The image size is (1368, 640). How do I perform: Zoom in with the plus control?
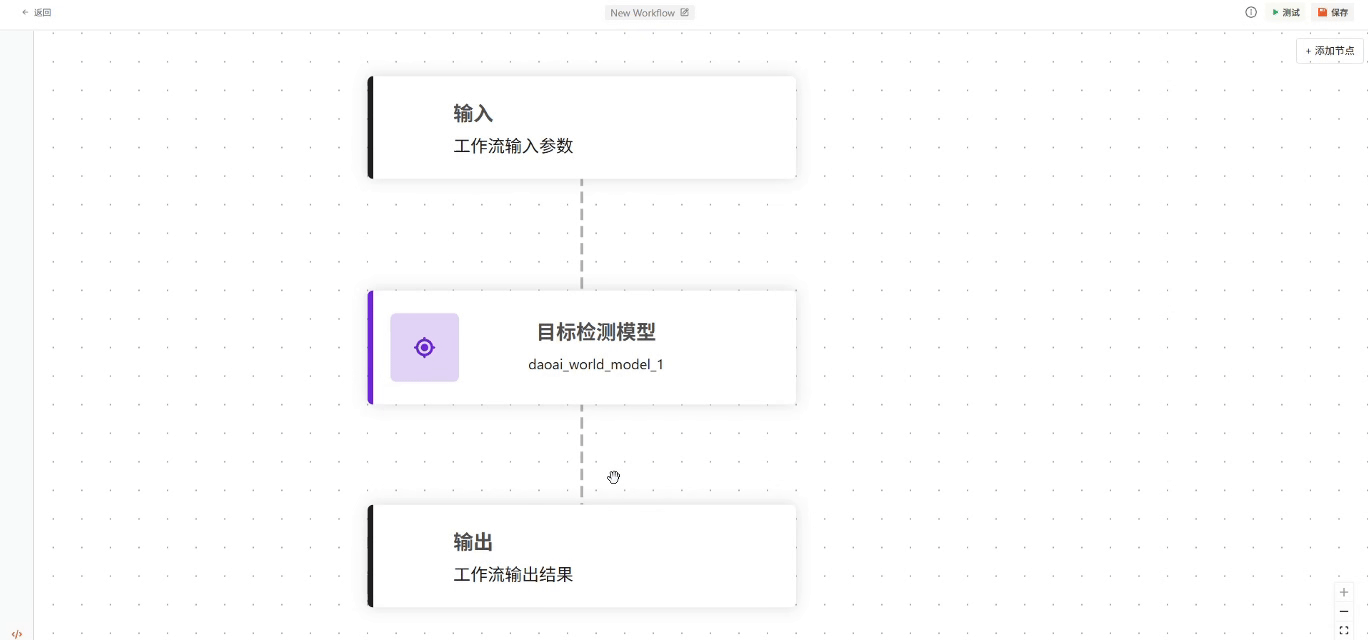pos(1344,592)
